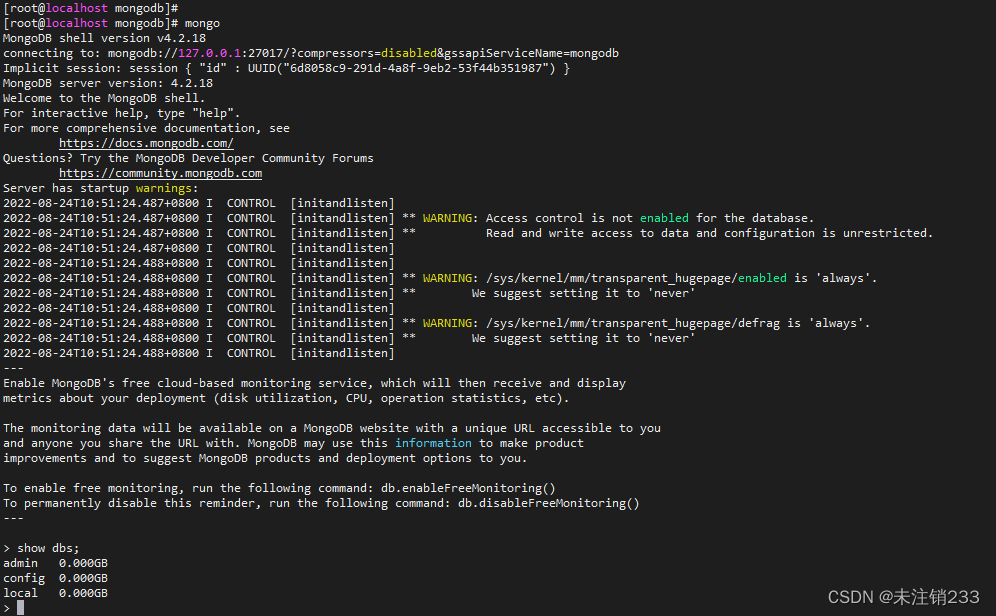996x616 pixels.
Task: Click the first WARNING label about access control
Action: [x=447, y=217]
